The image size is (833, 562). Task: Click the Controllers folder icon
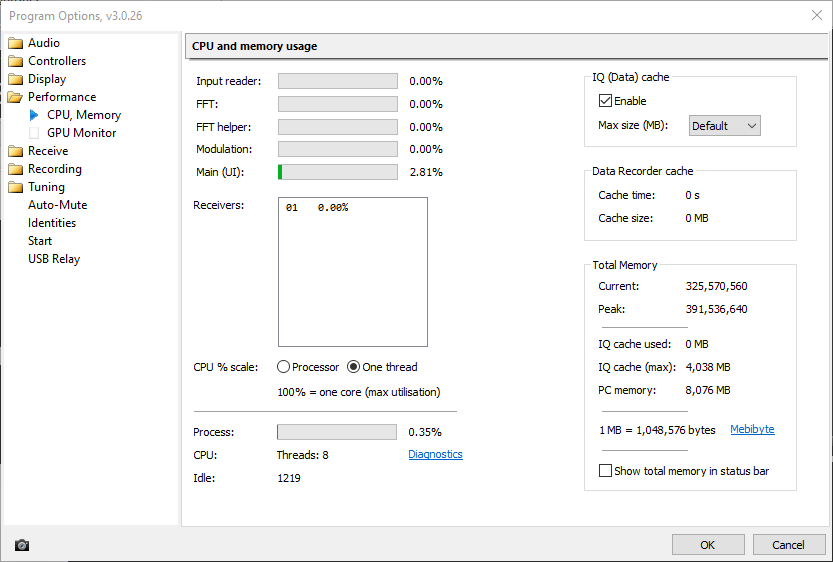(15, 61)
